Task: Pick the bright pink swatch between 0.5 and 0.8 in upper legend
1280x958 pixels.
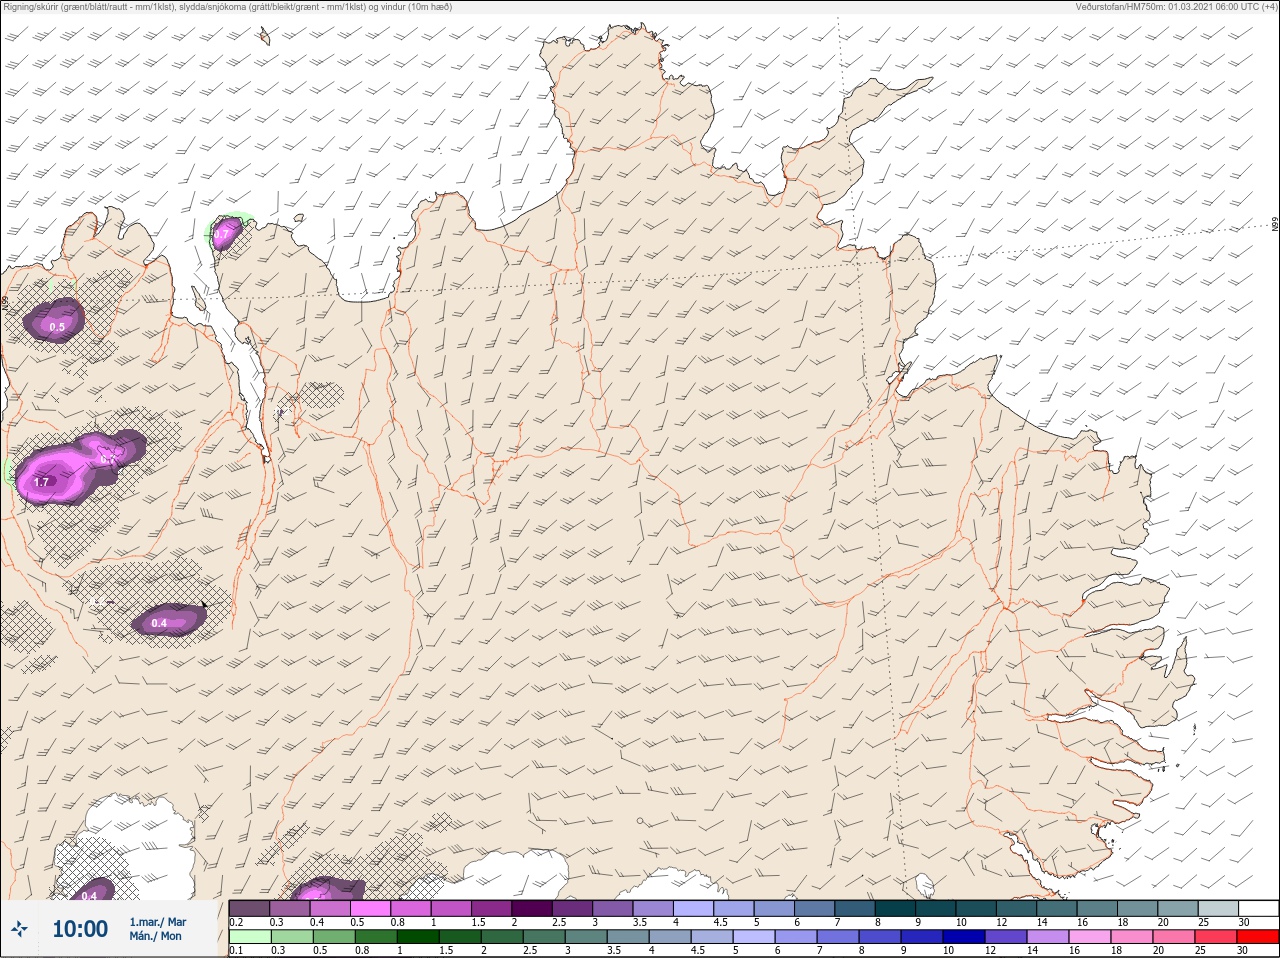Action: click(x=370, y=908)
